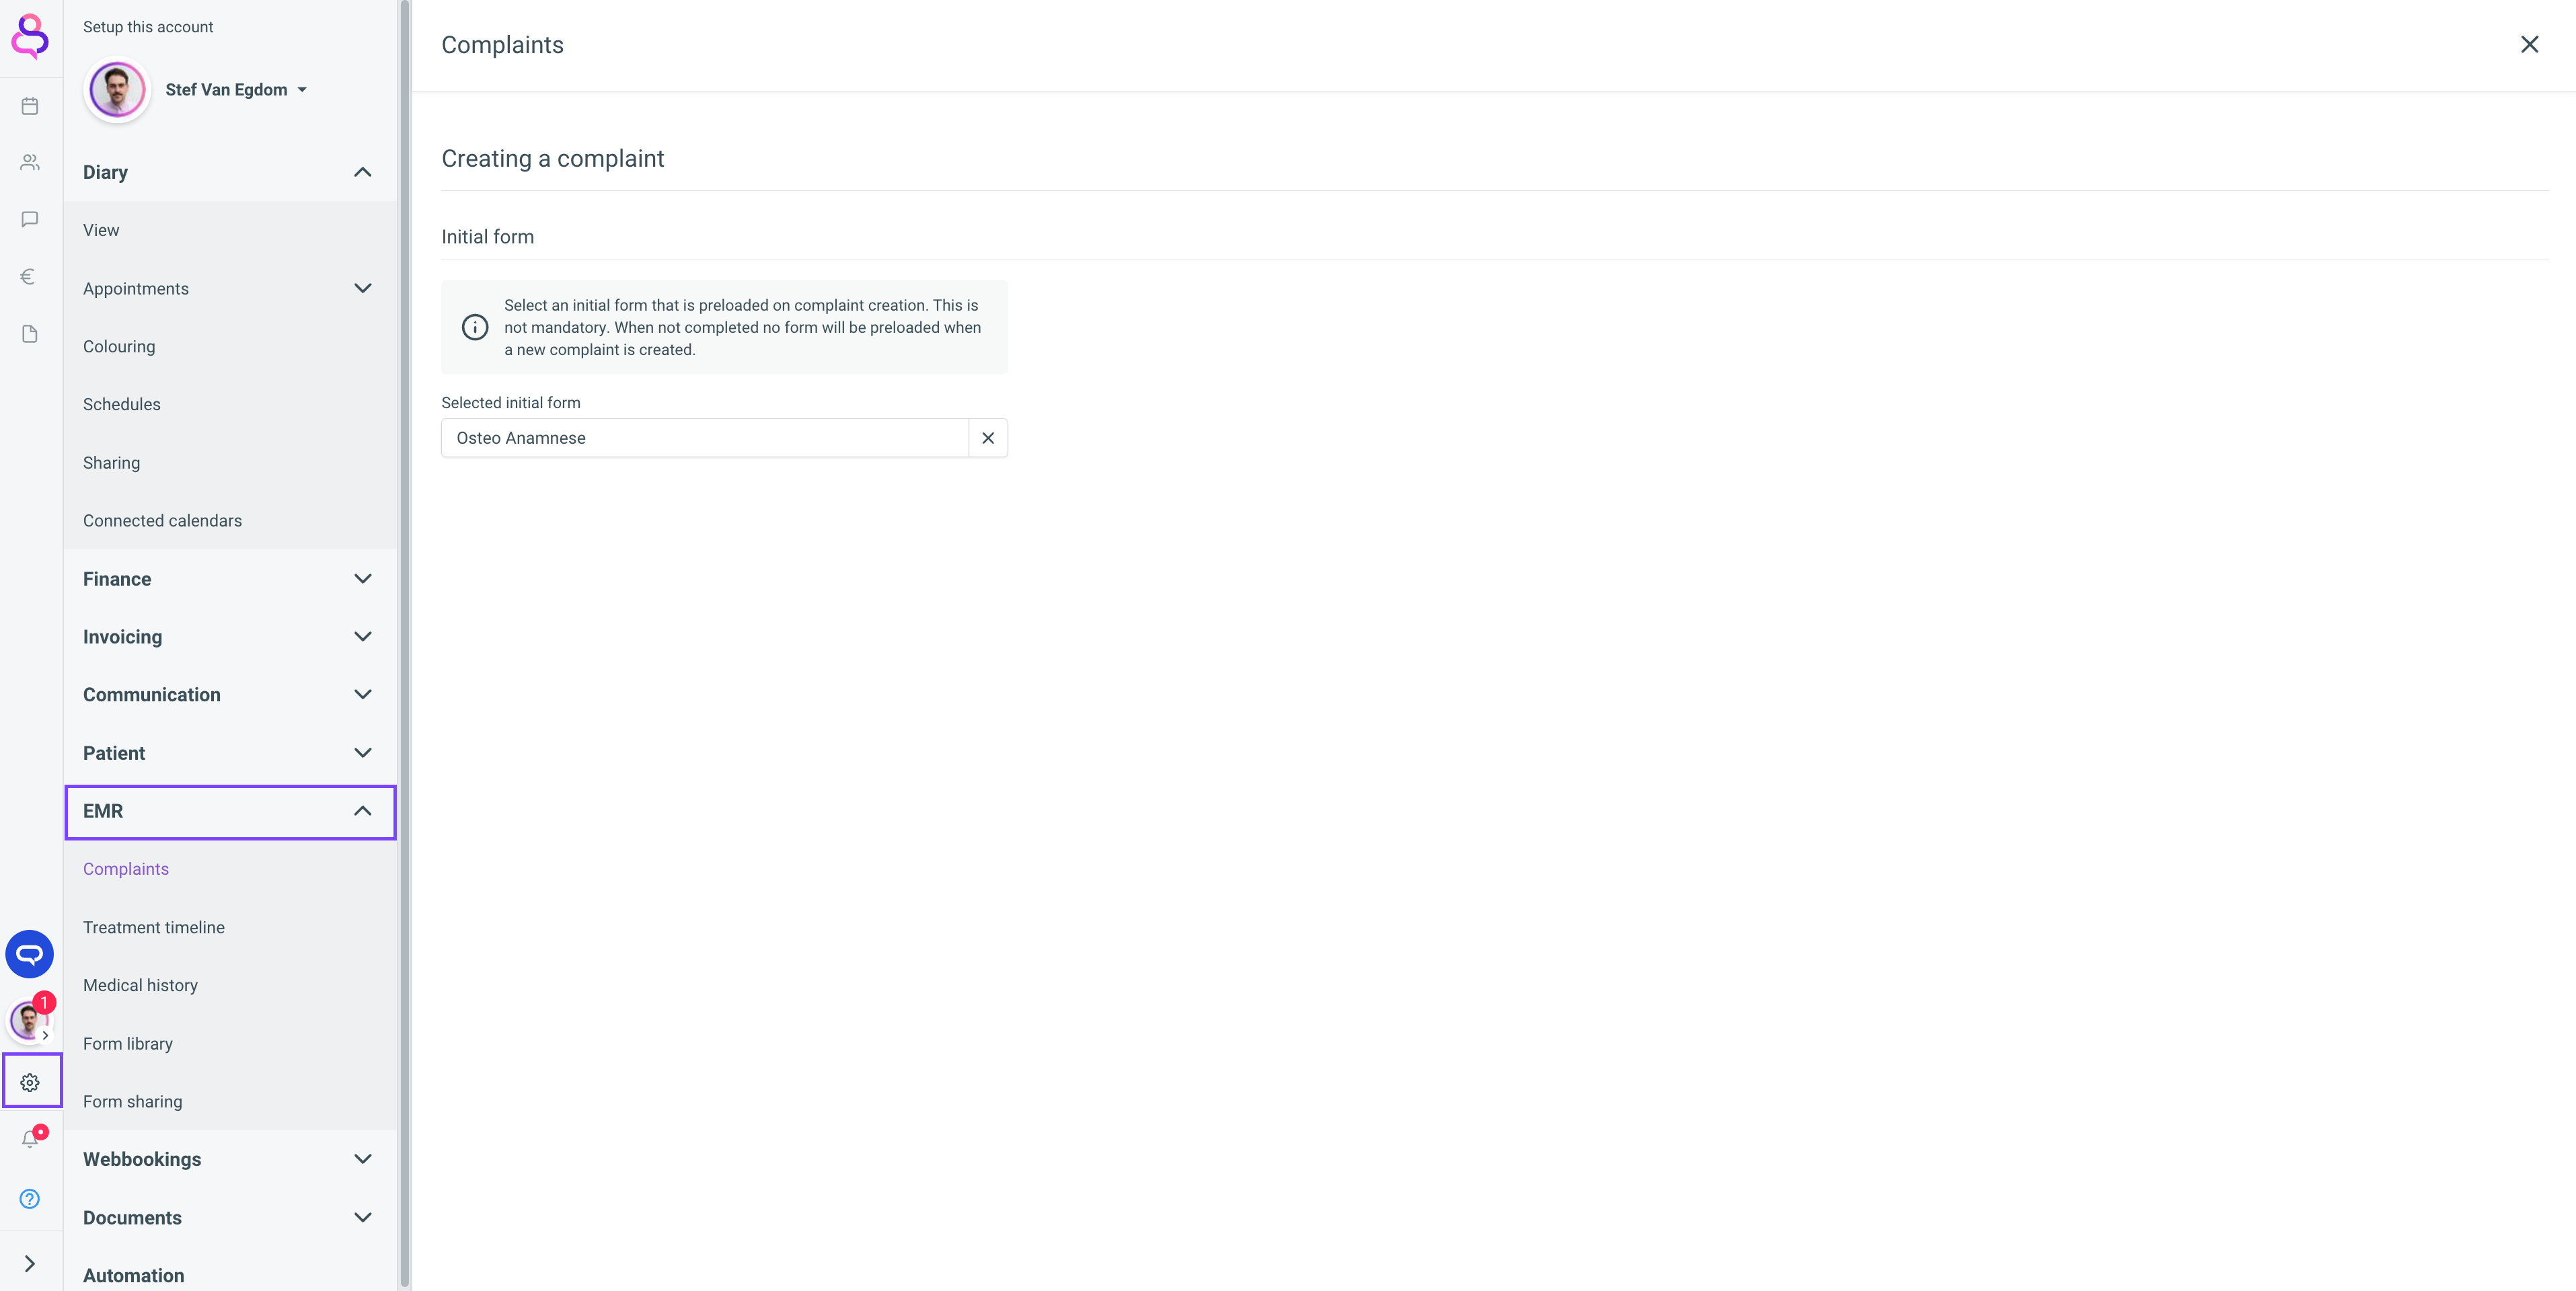Expand the Invoicing section

[x=230, y=637]
